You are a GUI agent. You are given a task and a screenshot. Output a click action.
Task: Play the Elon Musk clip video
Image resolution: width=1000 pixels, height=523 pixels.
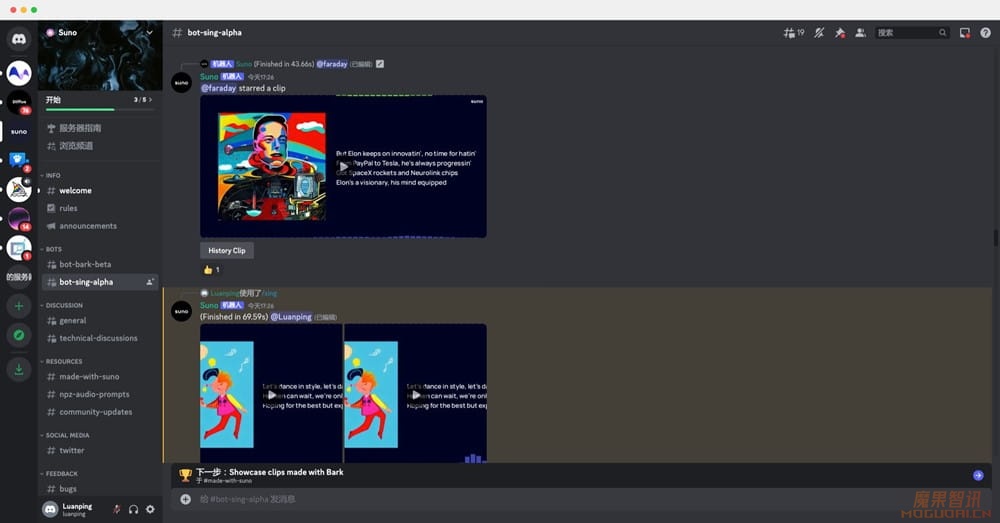[x=343, y=166]
